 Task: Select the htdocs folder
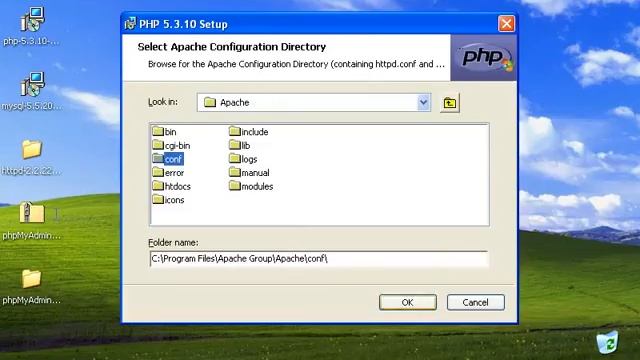coord(171,186)
